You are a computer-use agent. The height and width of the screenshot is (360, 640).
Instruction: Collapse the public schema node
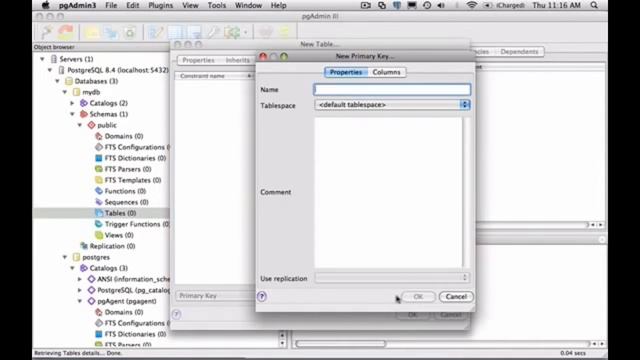80,125
